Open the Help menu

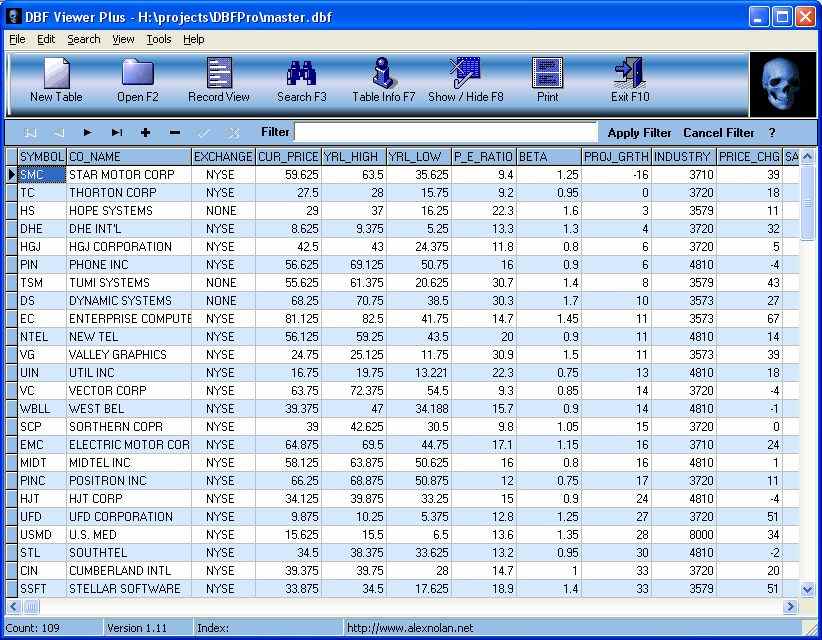(x=194, y=39)
